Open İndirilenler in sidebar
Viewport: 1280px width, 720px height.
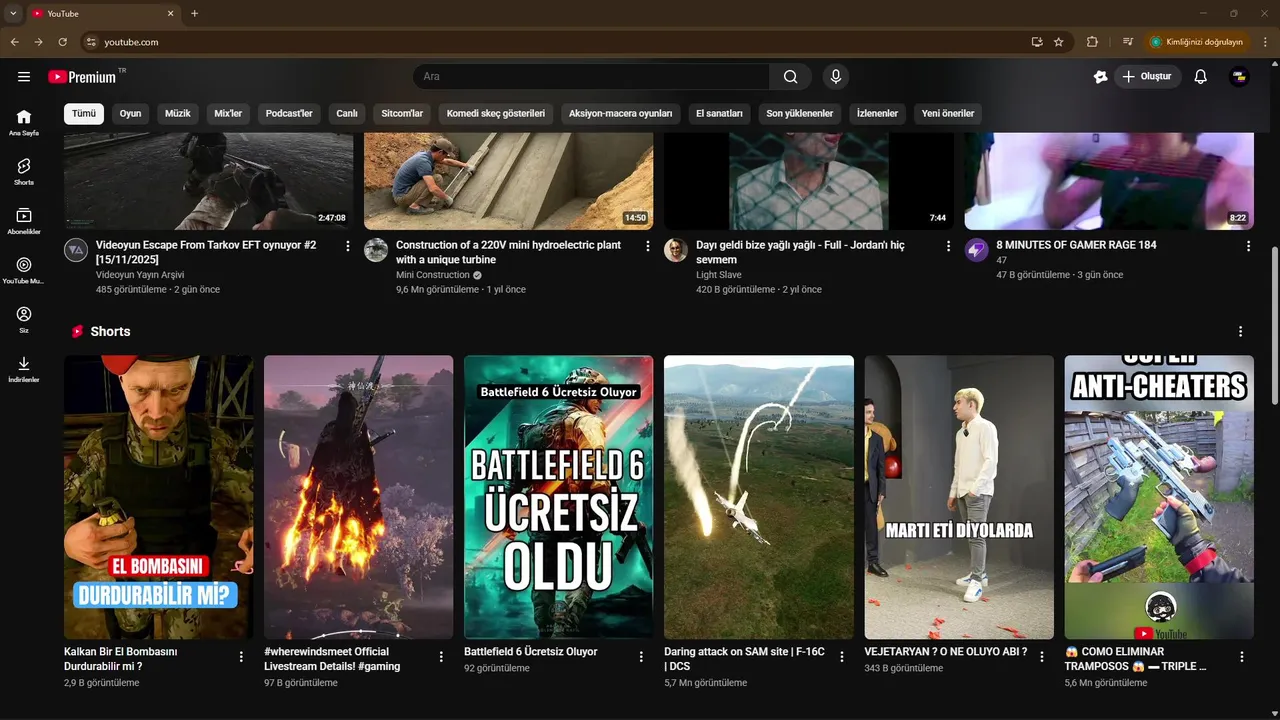click(24, 369)
